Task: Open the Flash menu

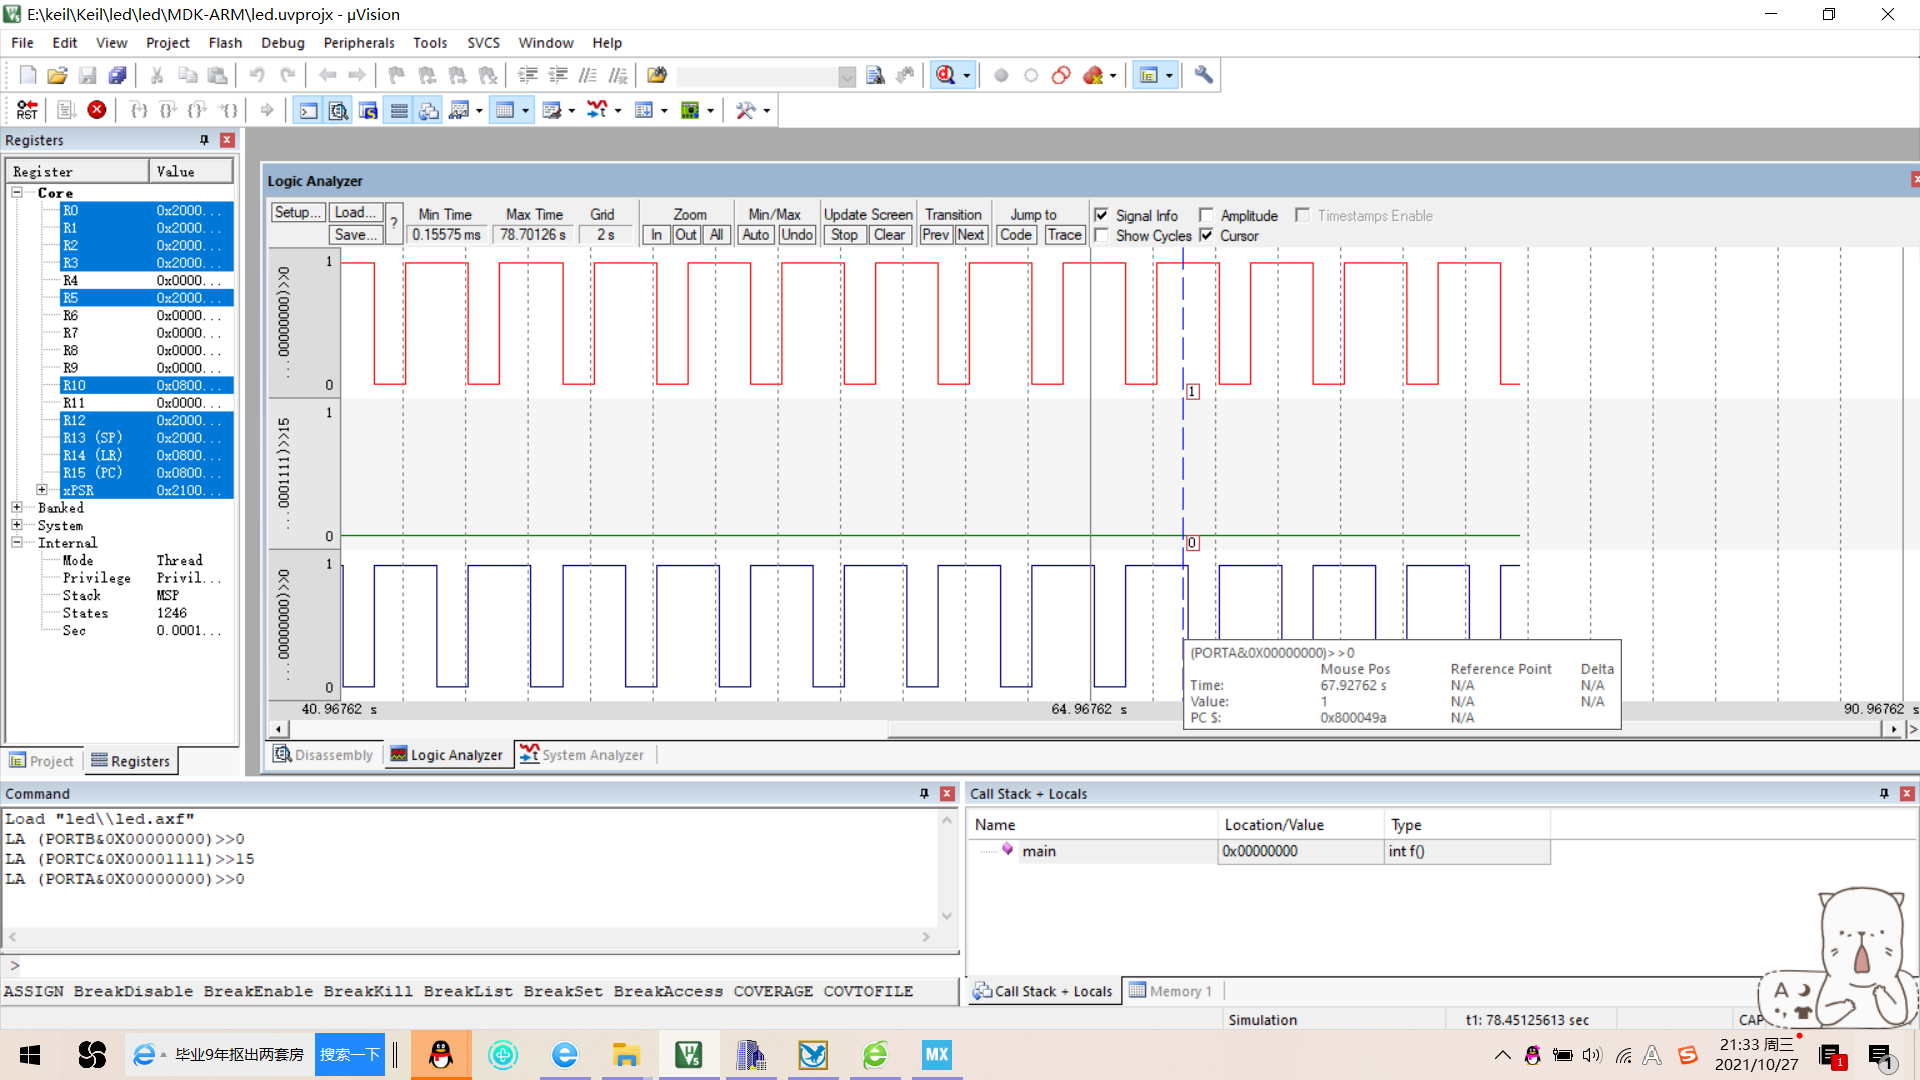Action: tap(225, 43)
